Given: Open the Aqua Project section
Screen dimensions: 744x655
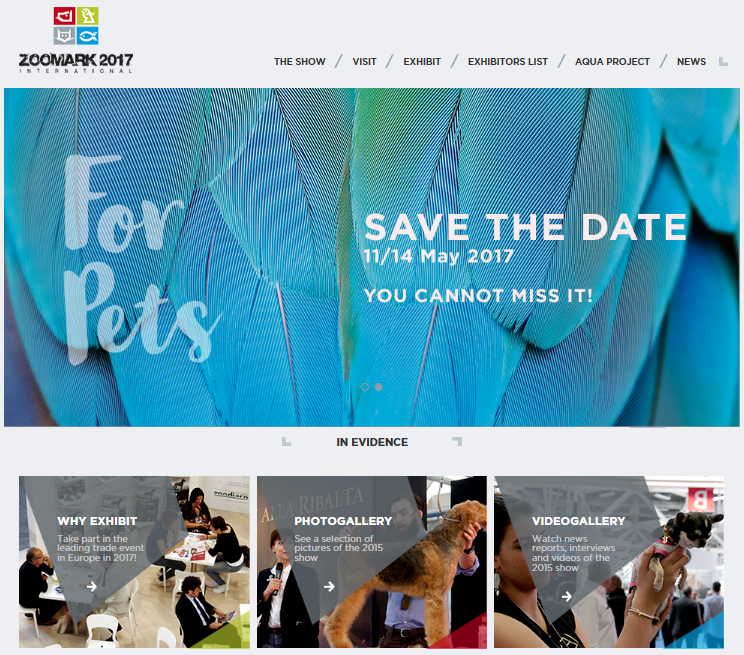Looking at the screenshot, I should click(x=612, y=62).
